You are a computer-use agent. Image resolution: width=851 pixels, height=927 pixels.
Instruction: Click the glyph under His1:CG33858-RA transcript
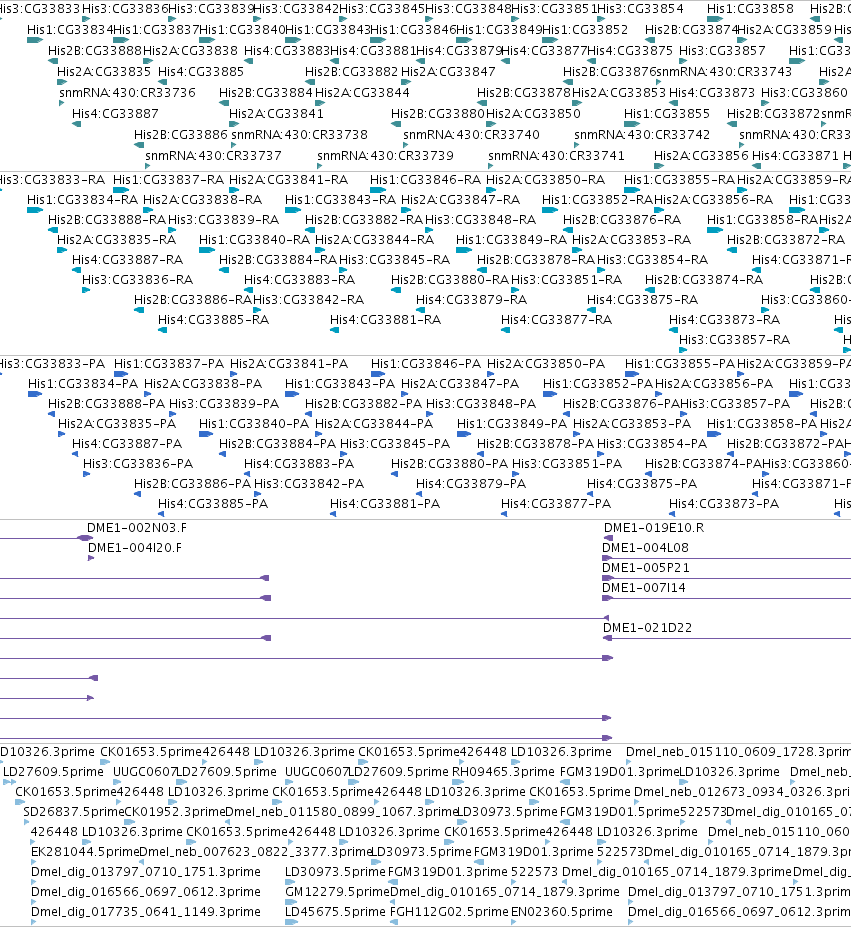click(x=715, y=230)
